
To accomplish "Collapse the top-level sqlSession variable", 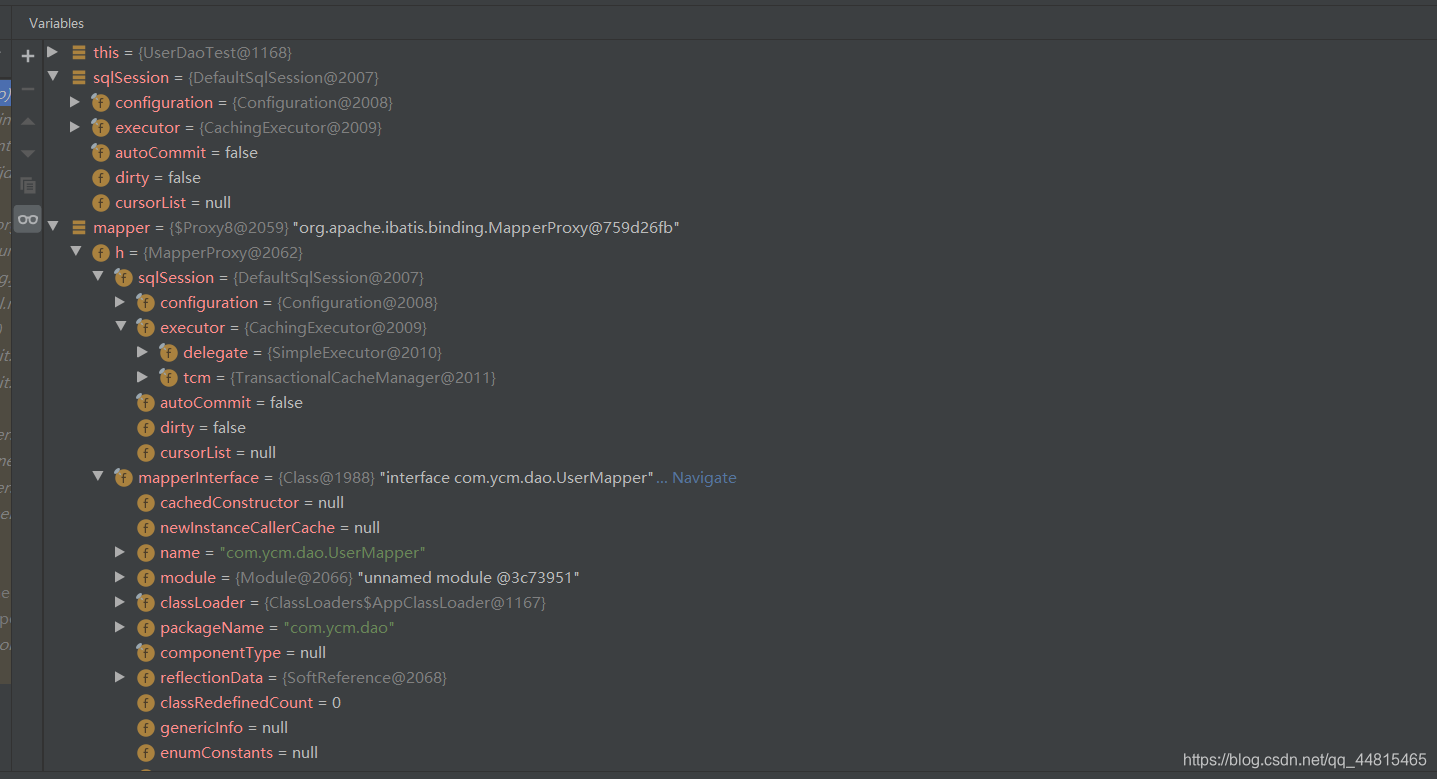I will pos(53,77).
